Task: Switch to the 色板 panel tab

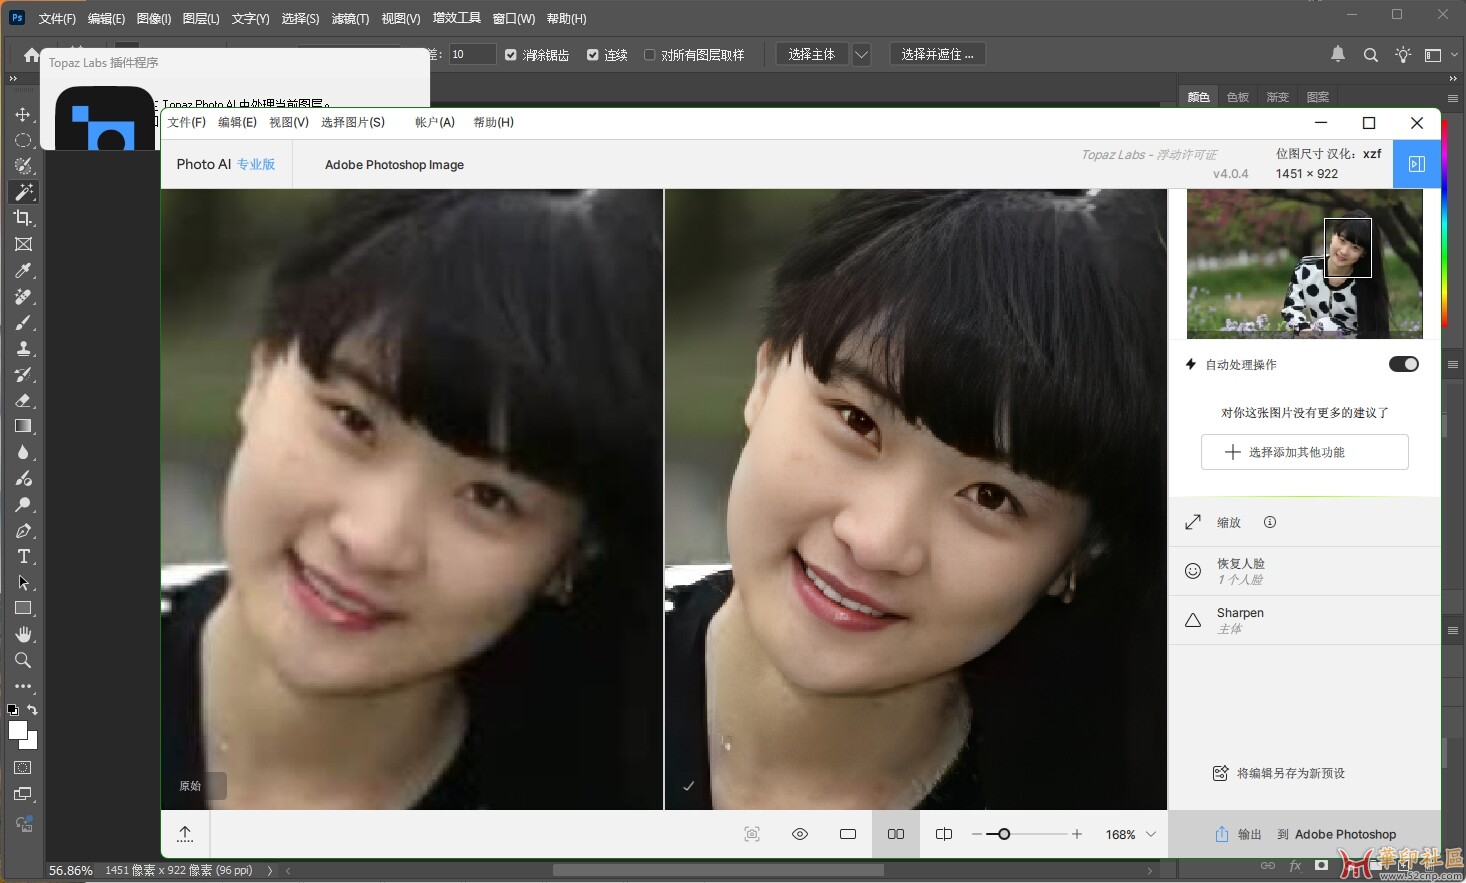Action: tap(1238, 97)
